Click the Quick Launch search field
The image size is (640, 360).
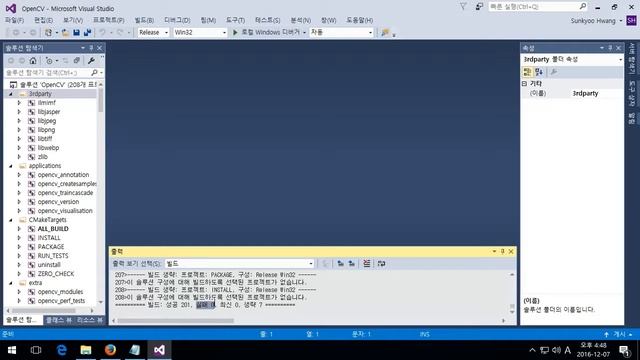pyautogui.click(x=533, y=7)
